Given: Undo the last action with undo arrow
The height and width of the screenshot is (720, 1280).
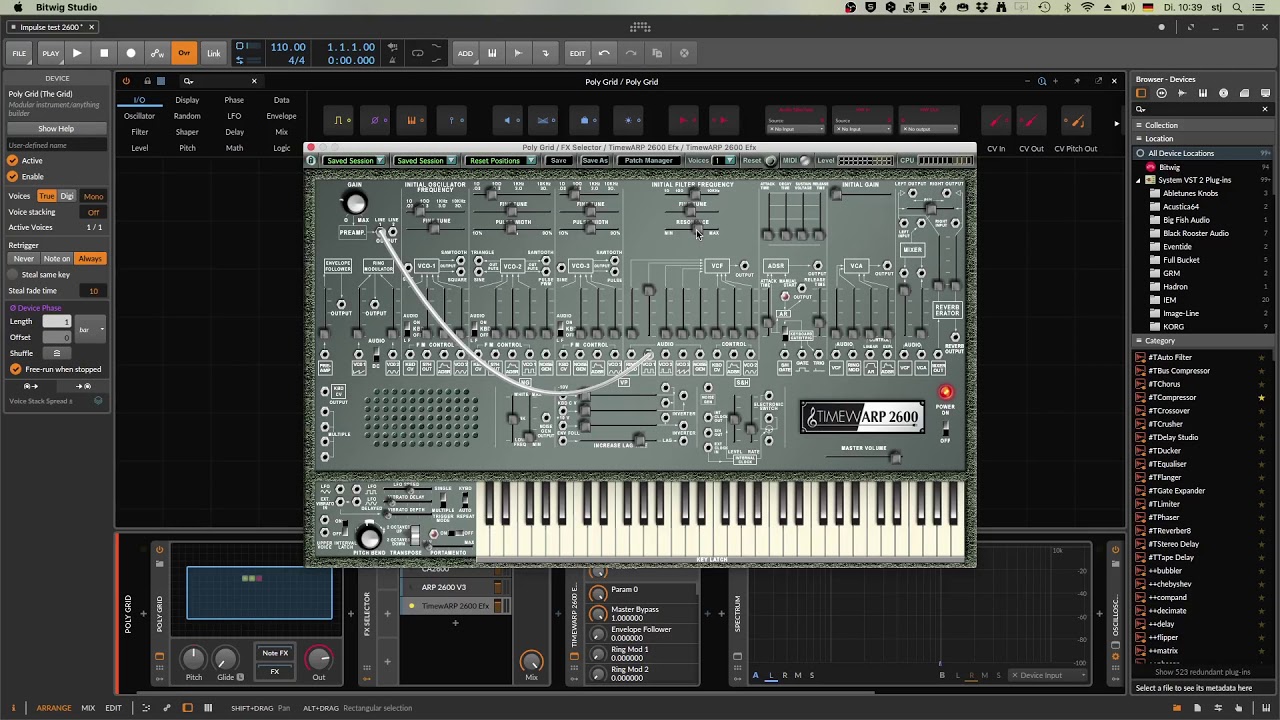Looking at the screenshot, I should pyautogui.click(x=604, y=53).
